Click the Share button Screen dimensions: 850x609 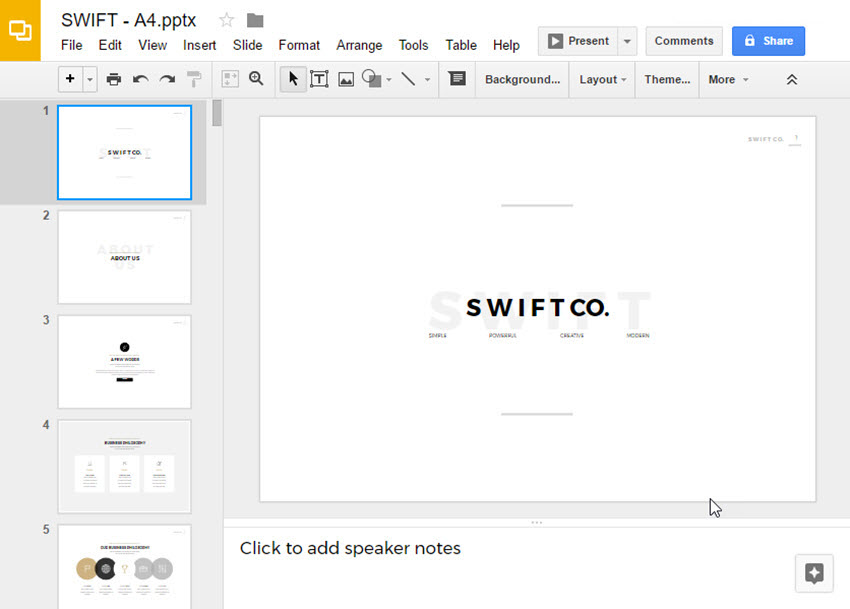768,40
